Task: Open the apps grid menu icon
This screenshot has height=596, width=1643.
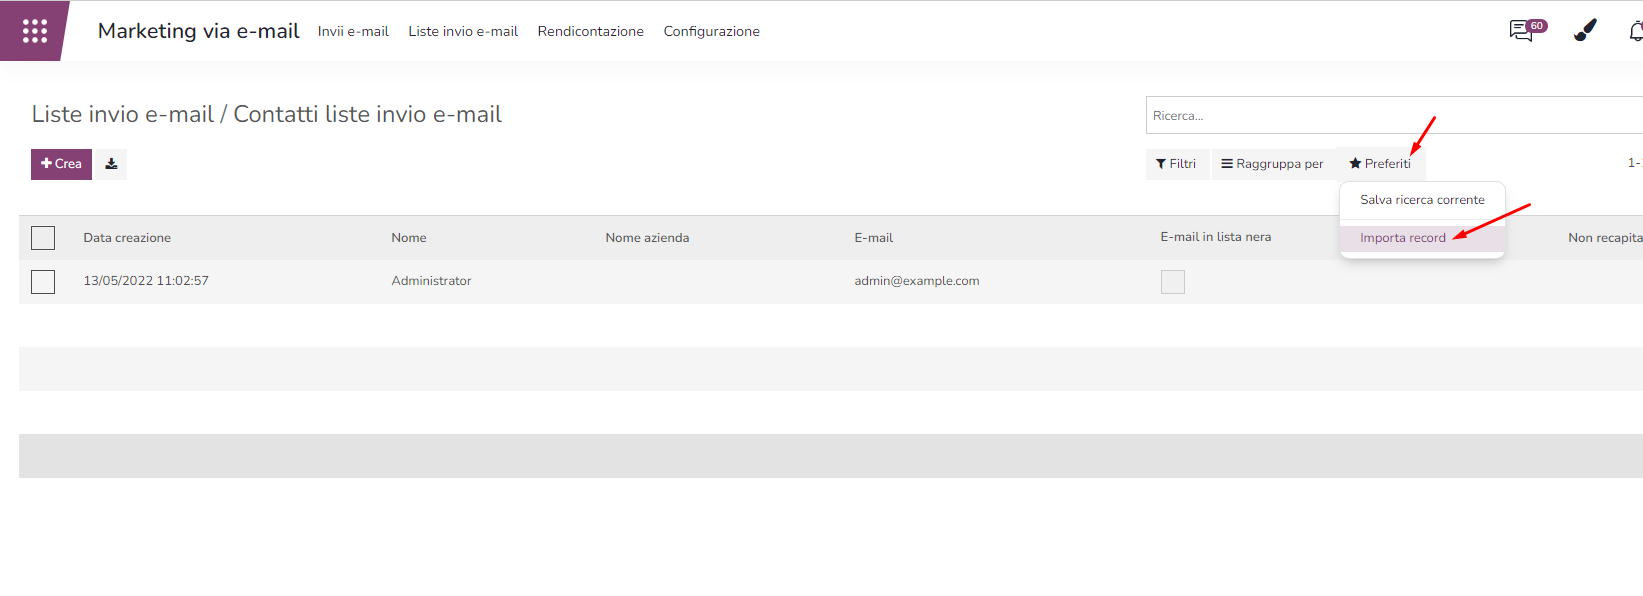Action: pyautogui.click(x=35, y=31)
